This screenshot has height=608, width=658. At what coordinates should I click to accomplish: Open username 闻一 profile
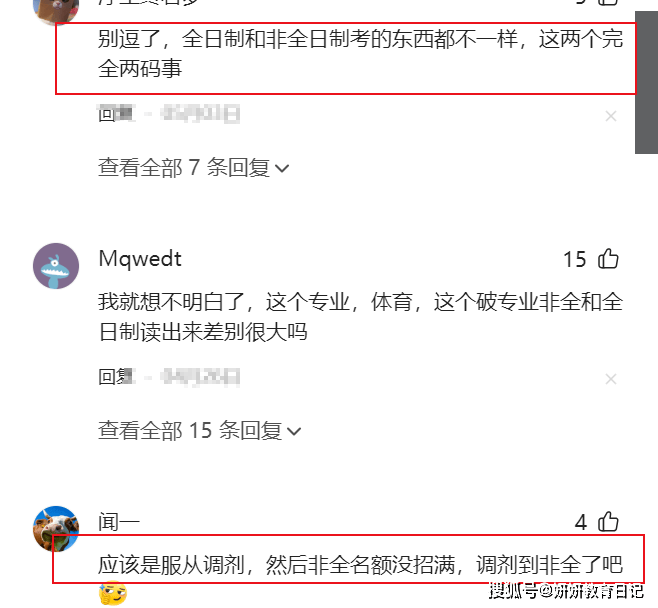coord(119,522)
